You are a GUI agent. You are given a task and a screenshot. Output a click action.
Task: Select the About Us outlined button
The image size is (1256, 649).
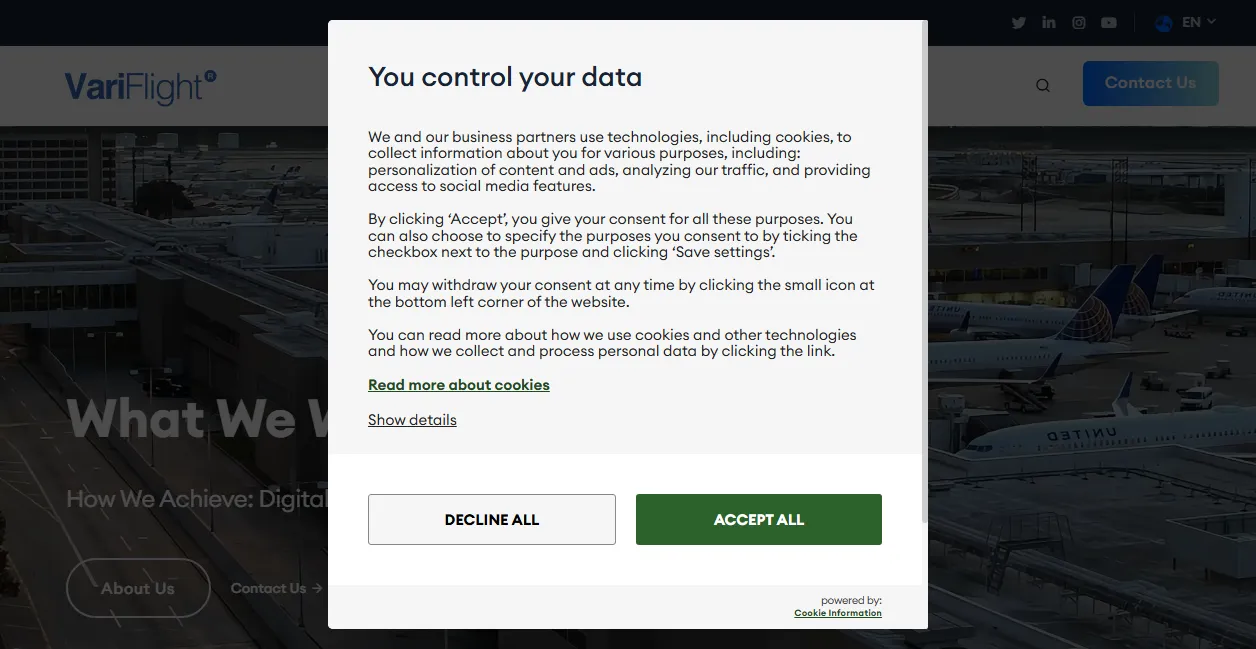click(138, 588)
